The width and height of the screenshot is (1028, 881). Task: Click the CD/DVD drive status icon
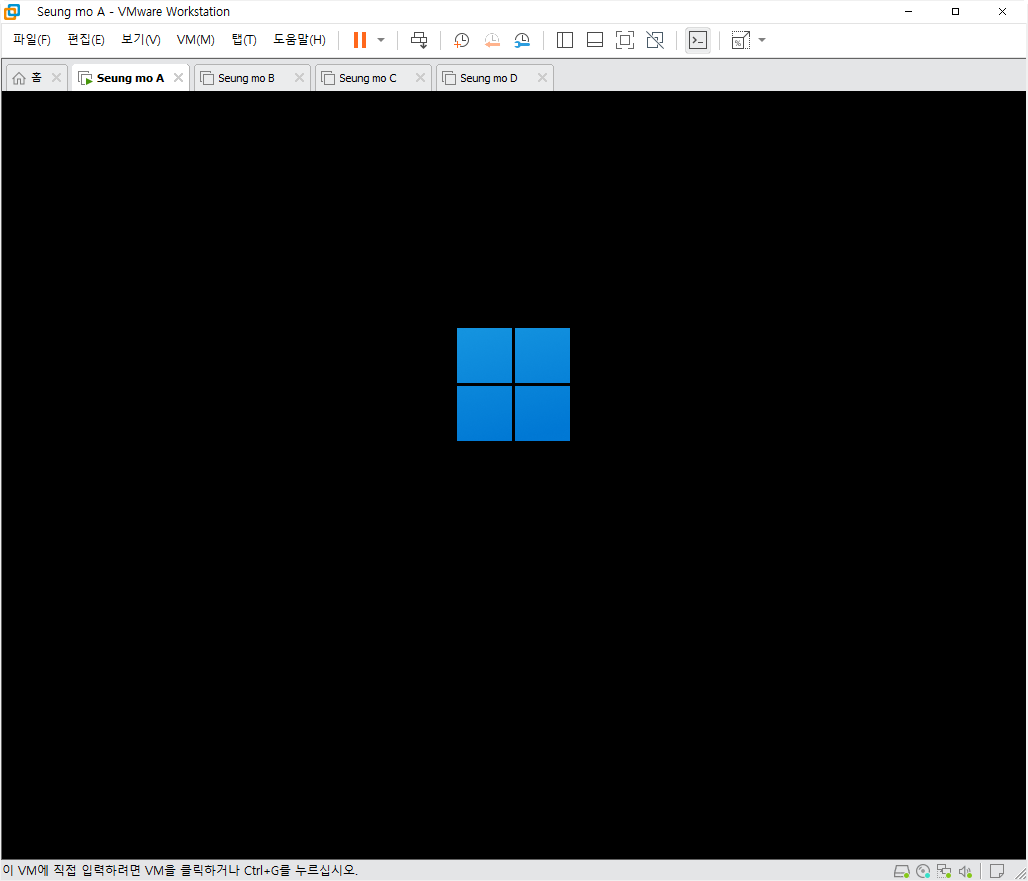click(923, 871)
